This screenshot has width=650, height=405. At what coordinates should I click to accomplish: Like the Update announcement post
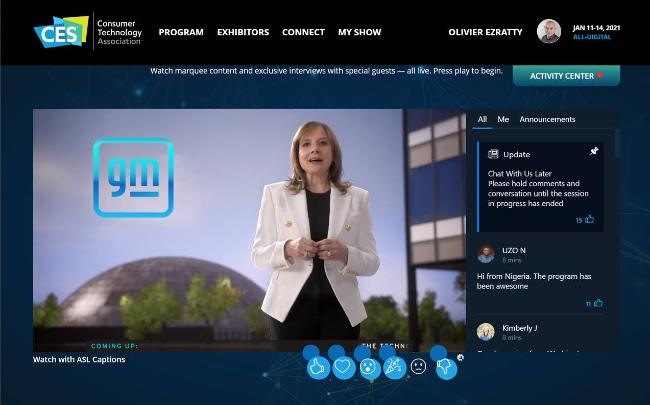click(x=589, y=219)
